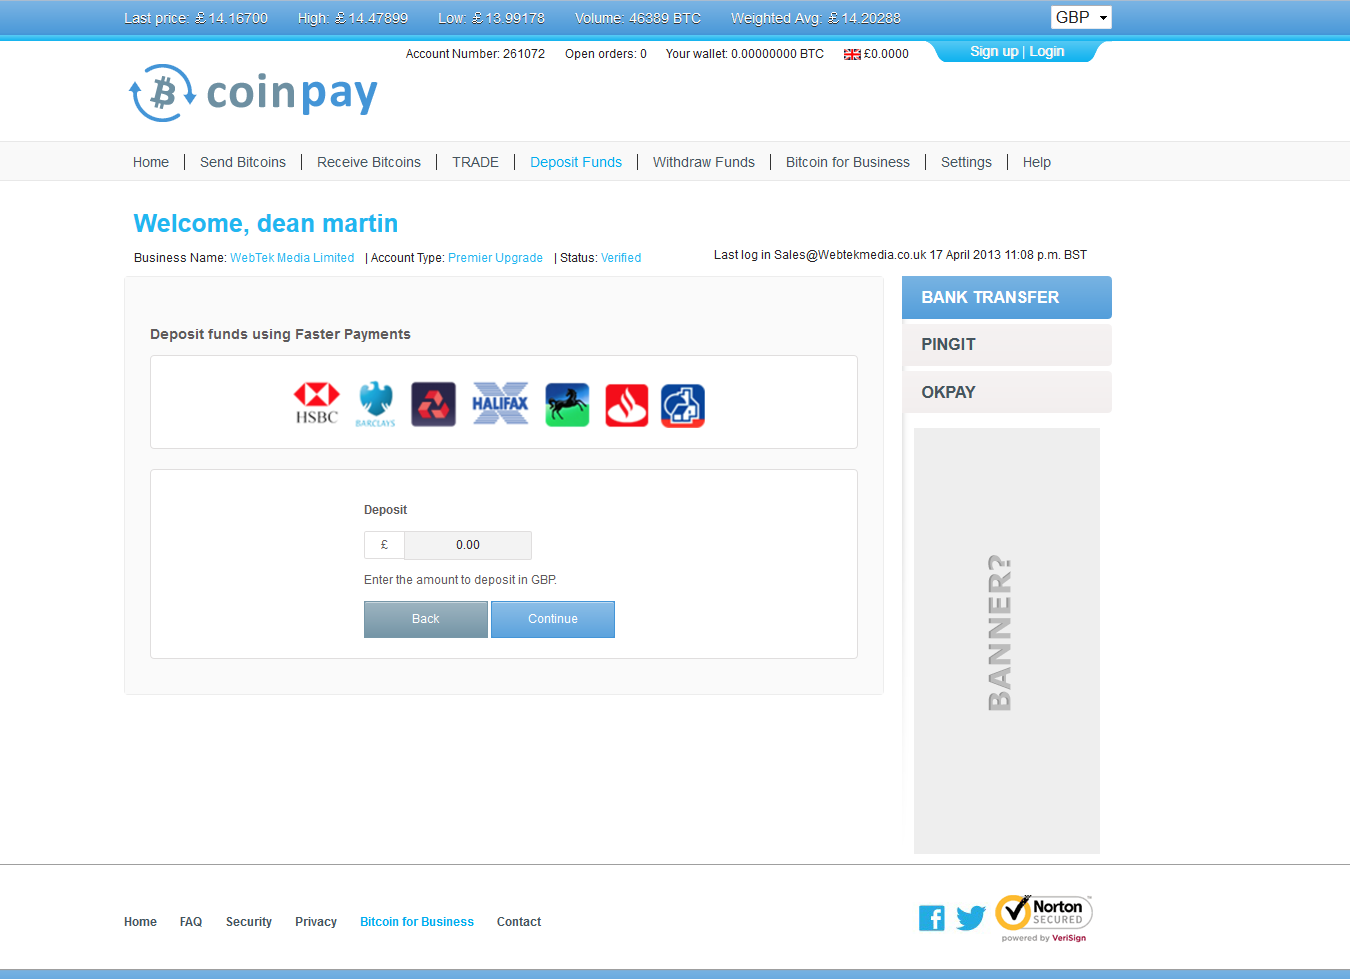This screenshot has height=979, width=1350.
Task: Click the Continue button
Action: [x=553, y=619]
